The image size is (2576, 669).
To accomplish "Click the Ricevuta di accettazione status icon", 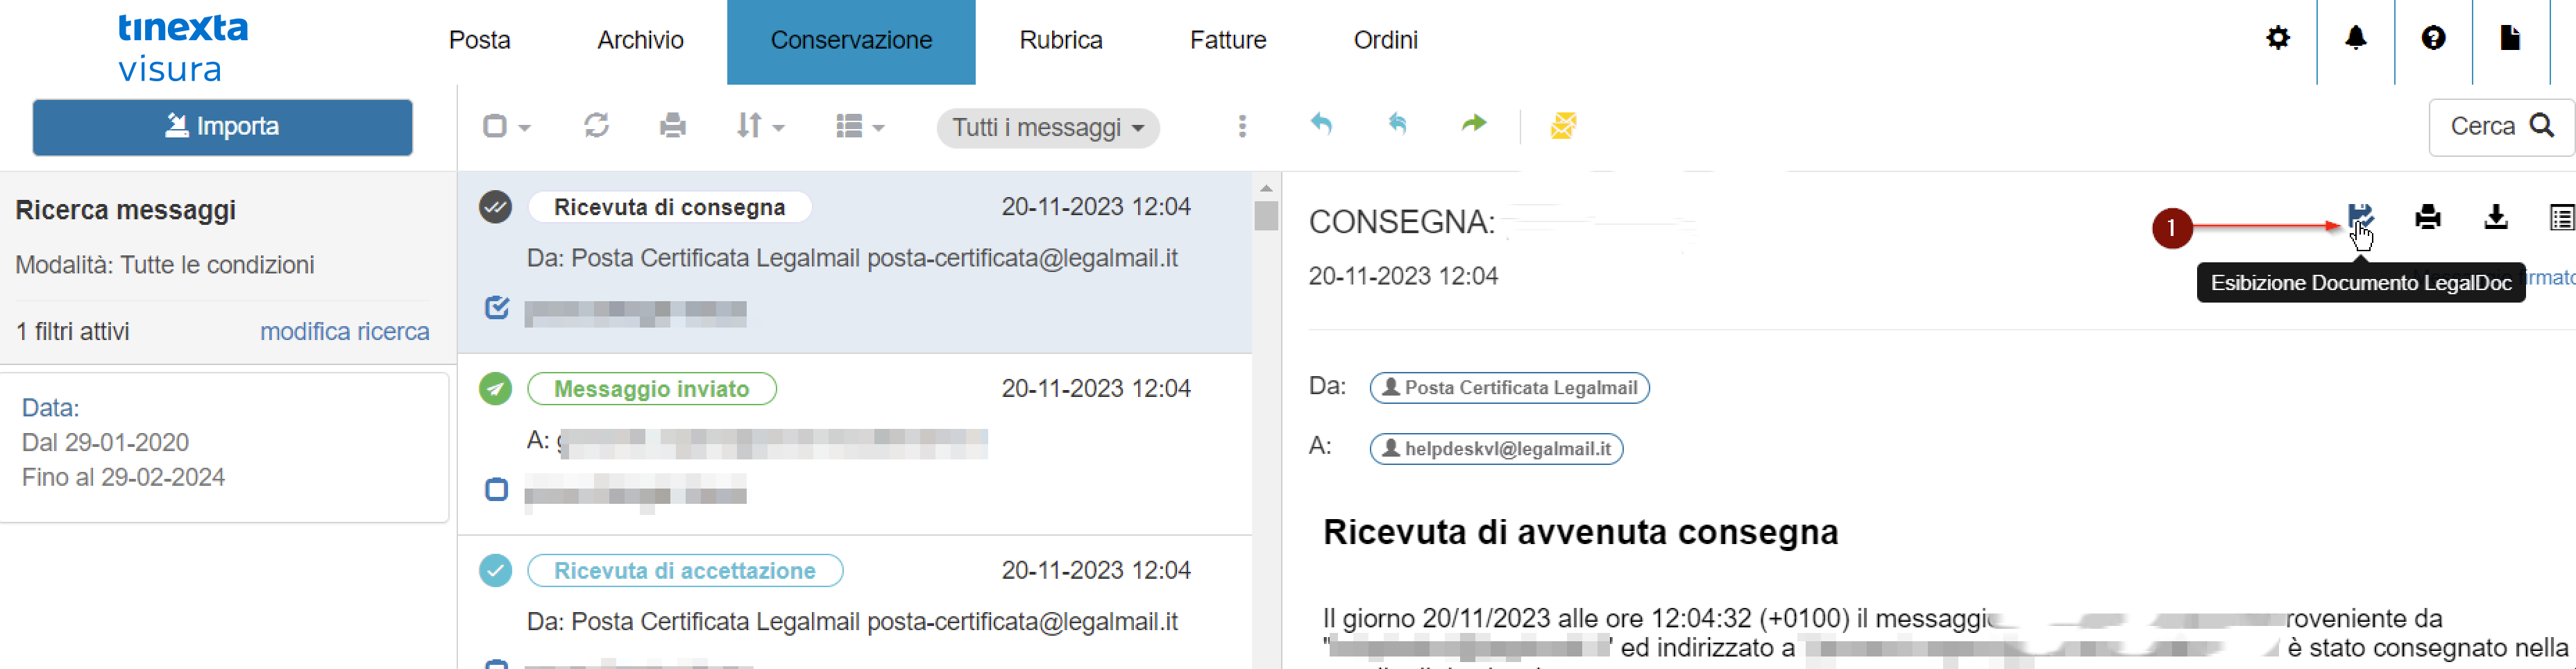I will click(x=495, y=570).
